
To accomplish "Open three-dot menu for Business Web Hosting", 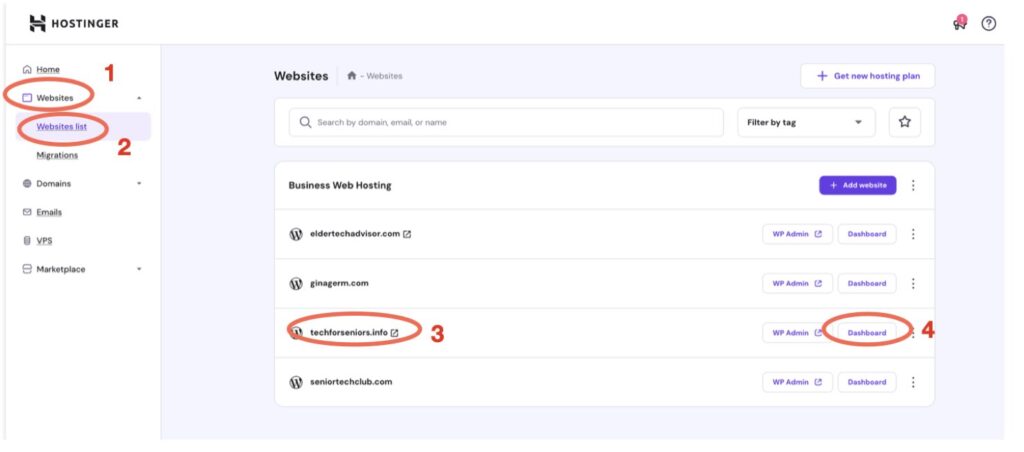I will click(x=913, y=185).
